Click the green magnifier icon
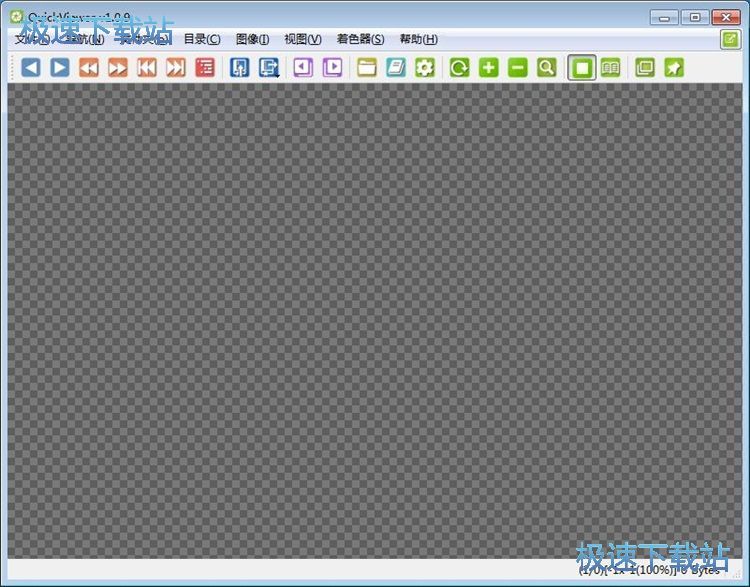The height and width of the screenshot is (587, 750). pos(547,67)
